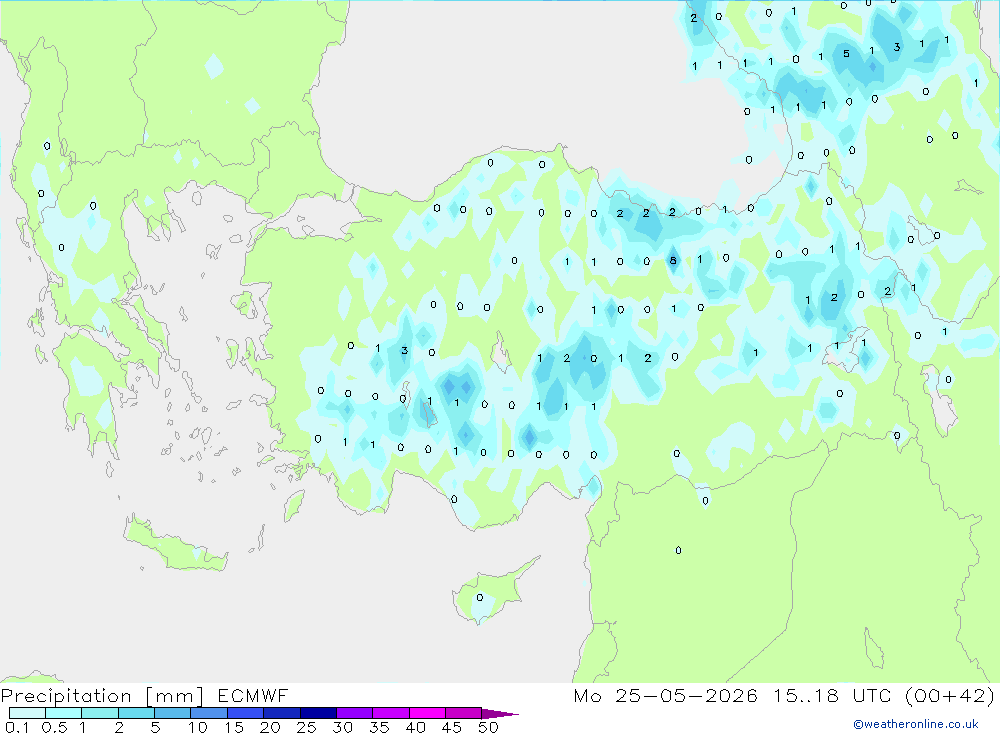Image resolution: width=1000 pixels, height=733 pixels.
Task: Click the '25' legend scale label
Action: (x=306, y=727)
